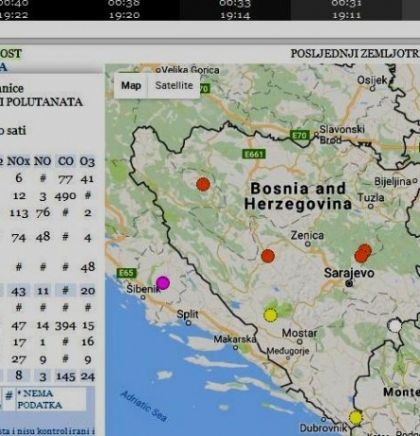Click the magenta marker near Šibenik

[x=163, y=283]
